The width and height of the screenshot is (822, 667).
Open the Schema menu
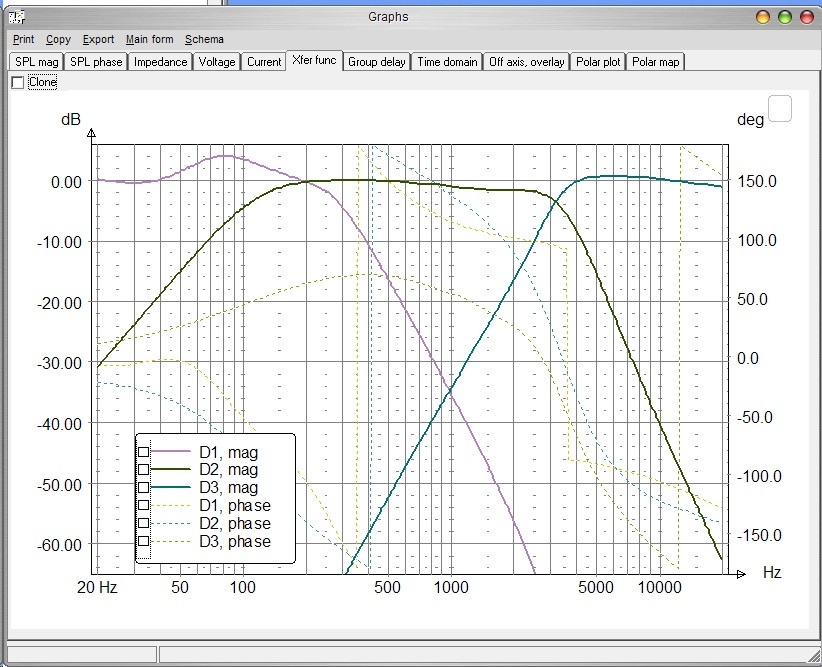click(x=204, y=39)
